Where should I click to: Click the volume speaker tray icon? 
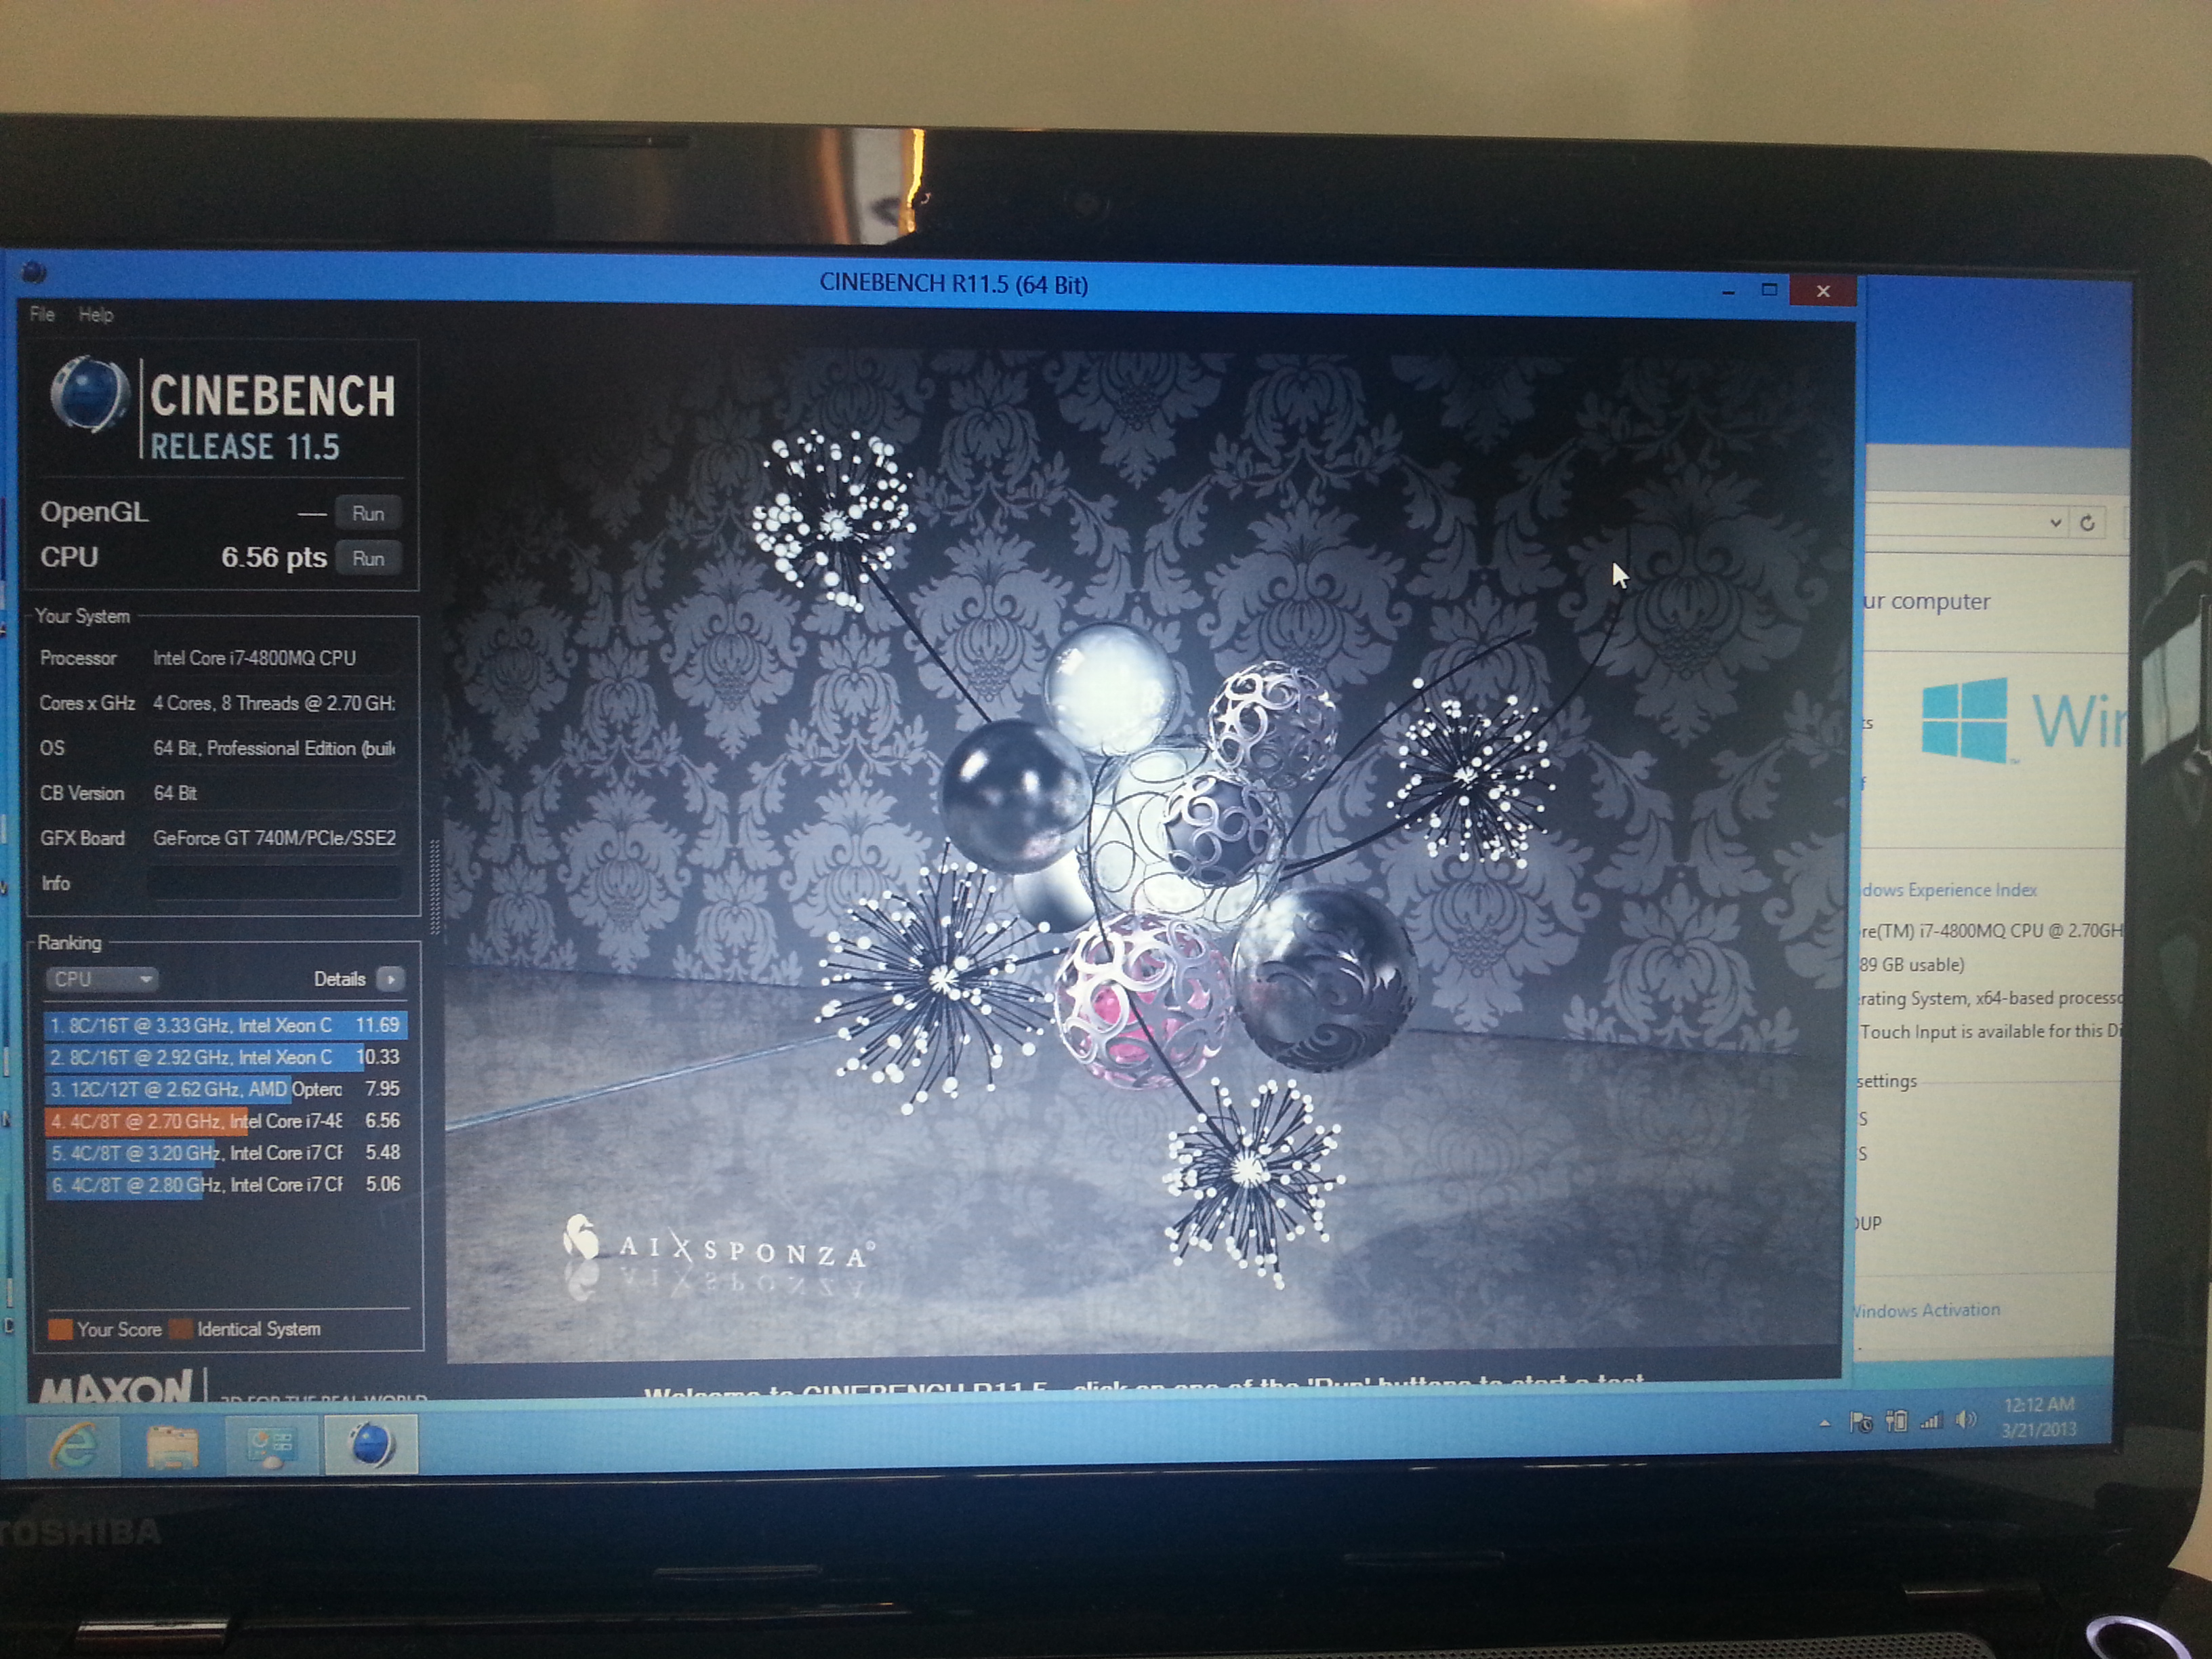tap(1966, 1419)
